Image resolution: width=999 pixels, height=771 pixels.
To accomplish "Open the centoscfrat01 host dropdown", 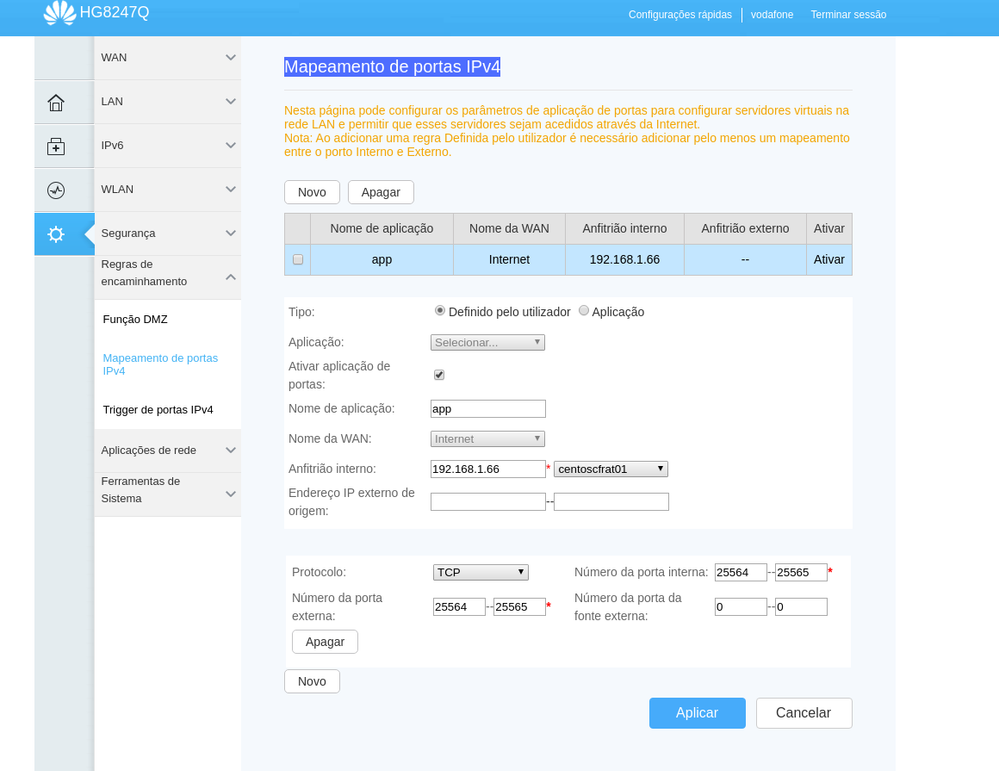I will click(610, 468).
